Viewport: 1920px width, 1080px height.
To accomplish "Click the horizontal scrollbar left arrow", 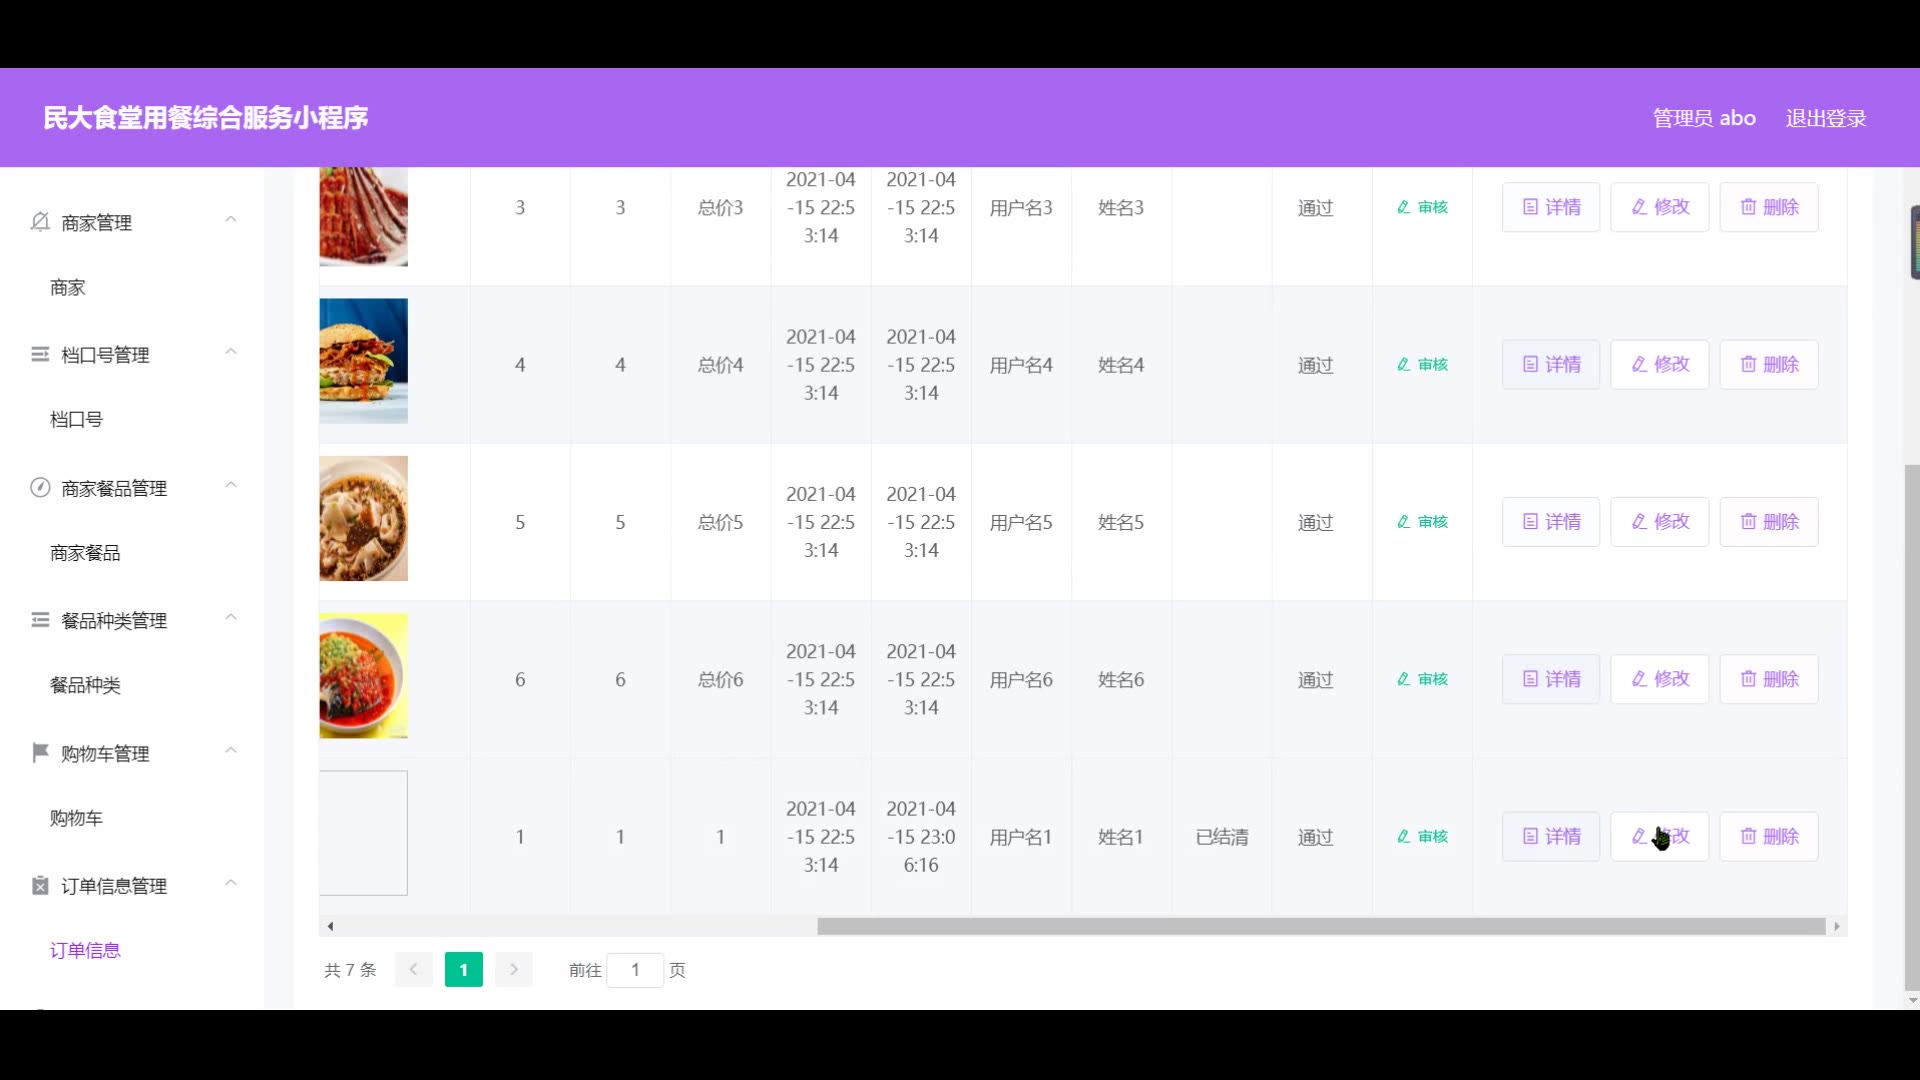I will [330, 926].
